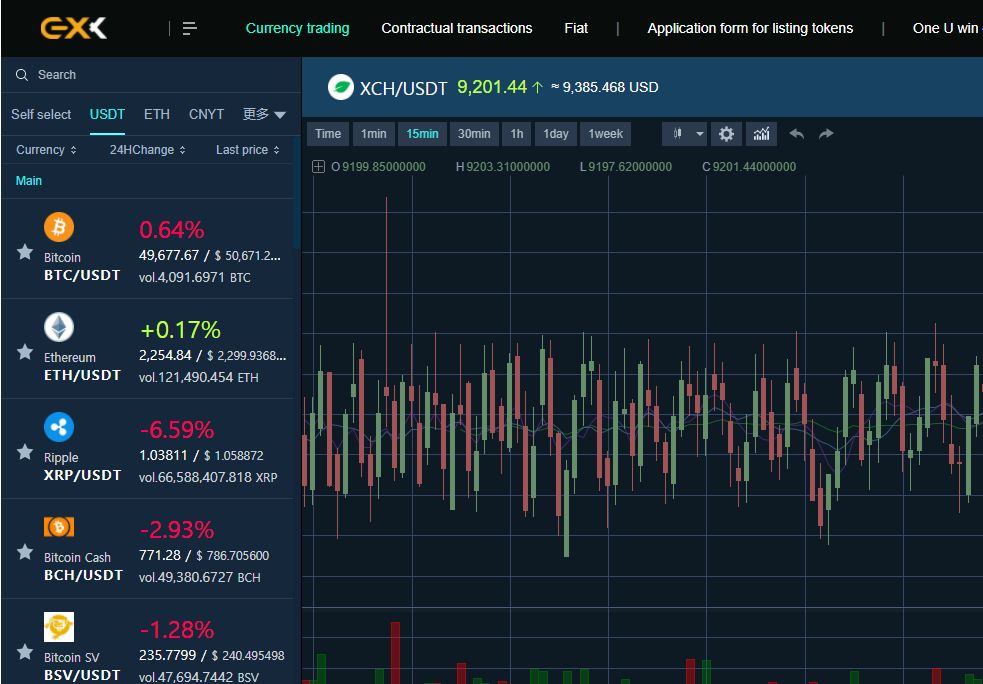Image resolution: width=983 pixels, height=684 pixels.
Task: Click the 9,201.44 current price
Action: coord(492,87)
